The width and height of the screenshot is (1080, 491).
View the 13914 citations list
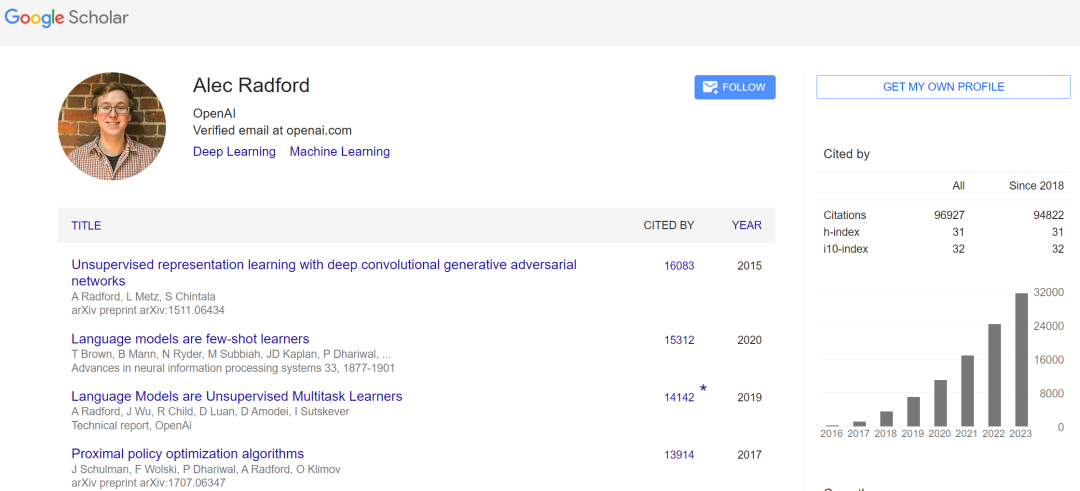pyautogui.click(x=679, y=455)
